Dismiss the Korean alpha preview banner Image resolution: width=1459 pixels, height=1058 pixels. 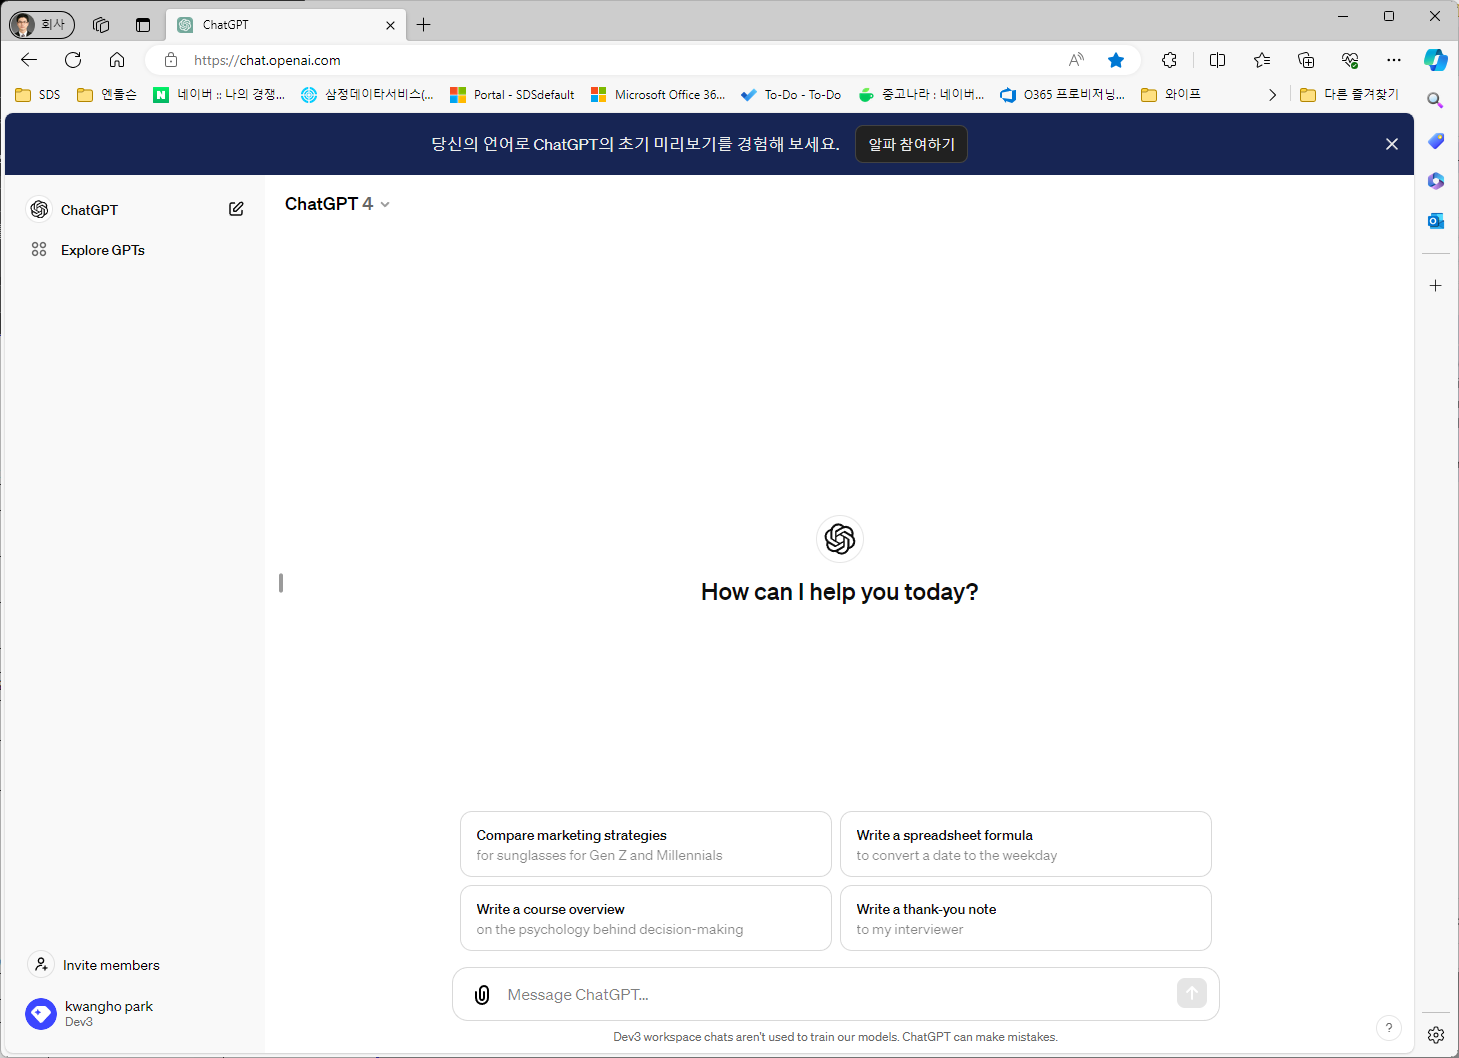(1391, 144)
